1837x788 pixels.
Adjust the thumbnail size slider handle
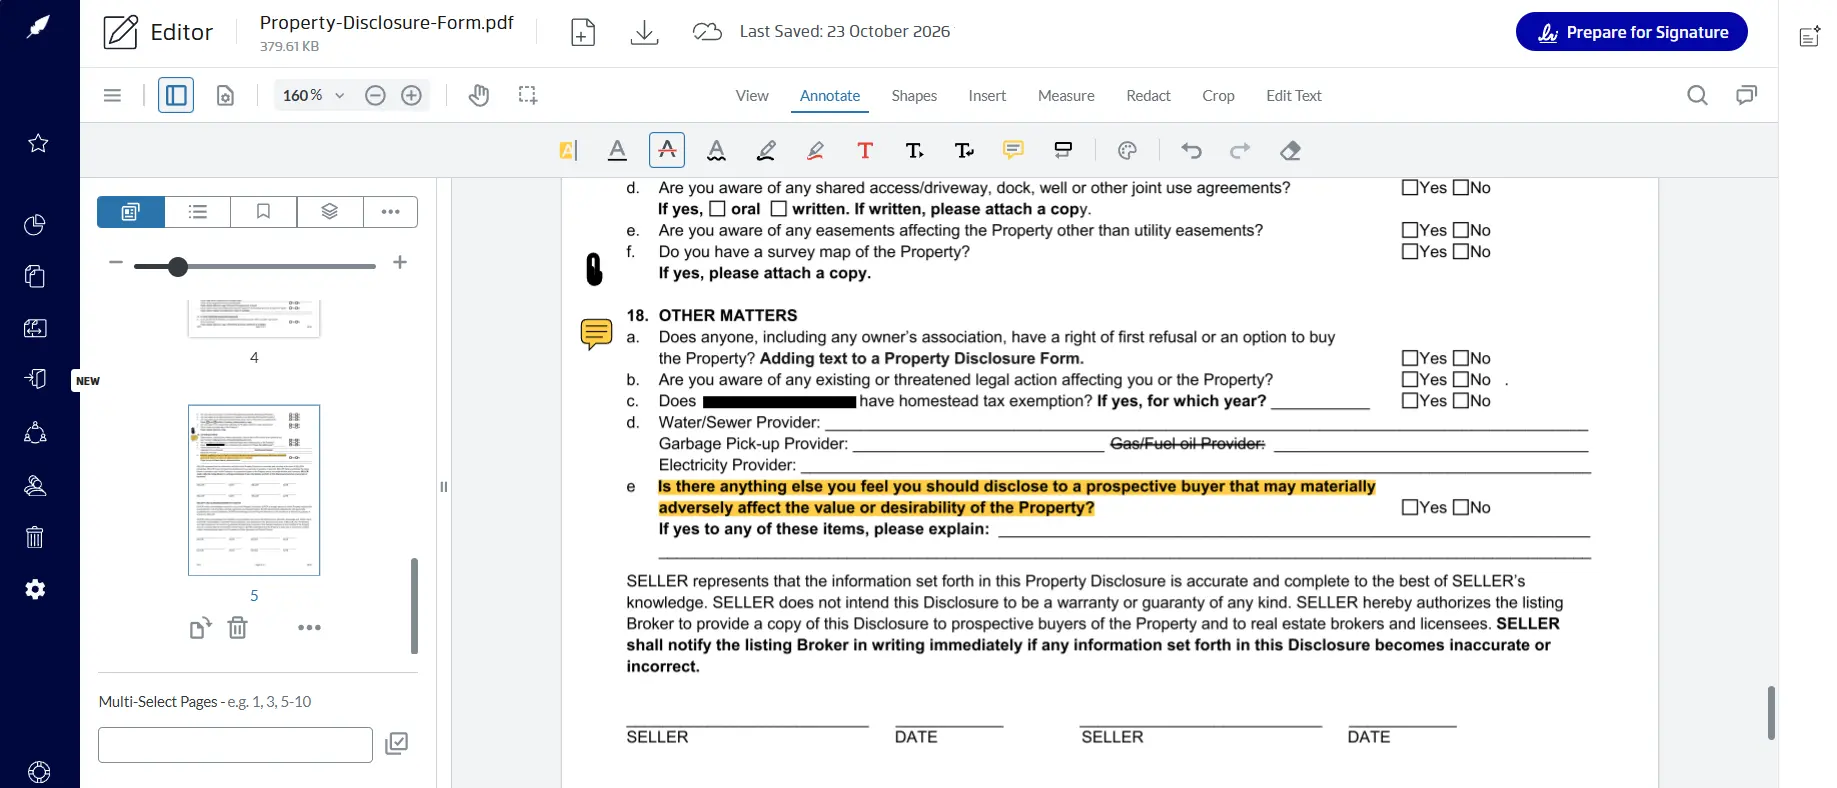[x=178, y=266]
